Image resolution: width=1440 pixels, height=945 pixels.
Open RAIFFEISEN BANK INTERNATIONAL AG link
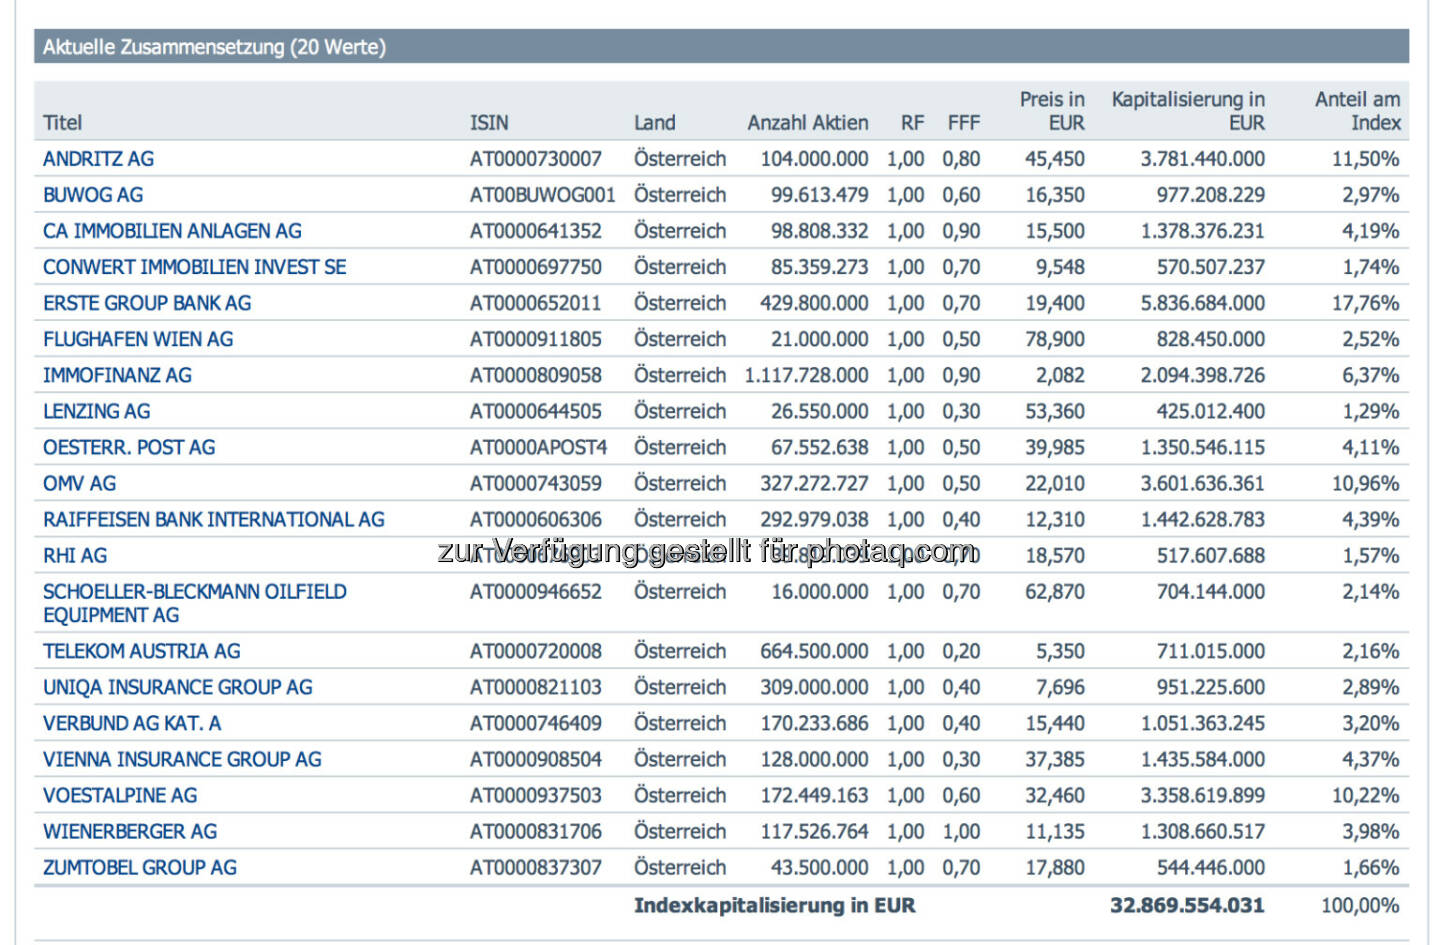tap(214, 519)
